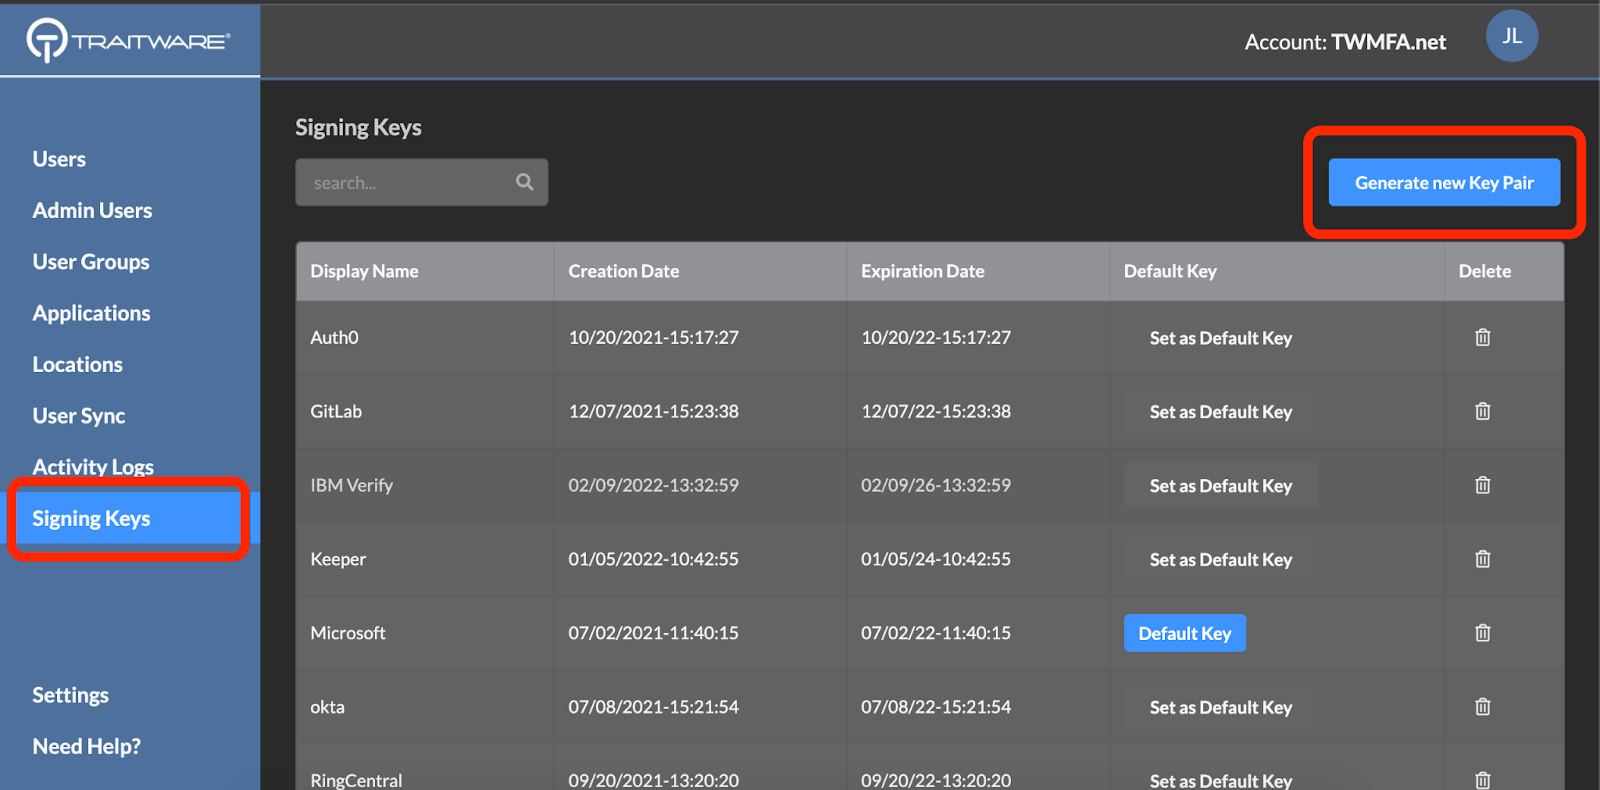Click creation date 01/05/2022-10:42:55
1600x790 pixels.
coord(654,559)
